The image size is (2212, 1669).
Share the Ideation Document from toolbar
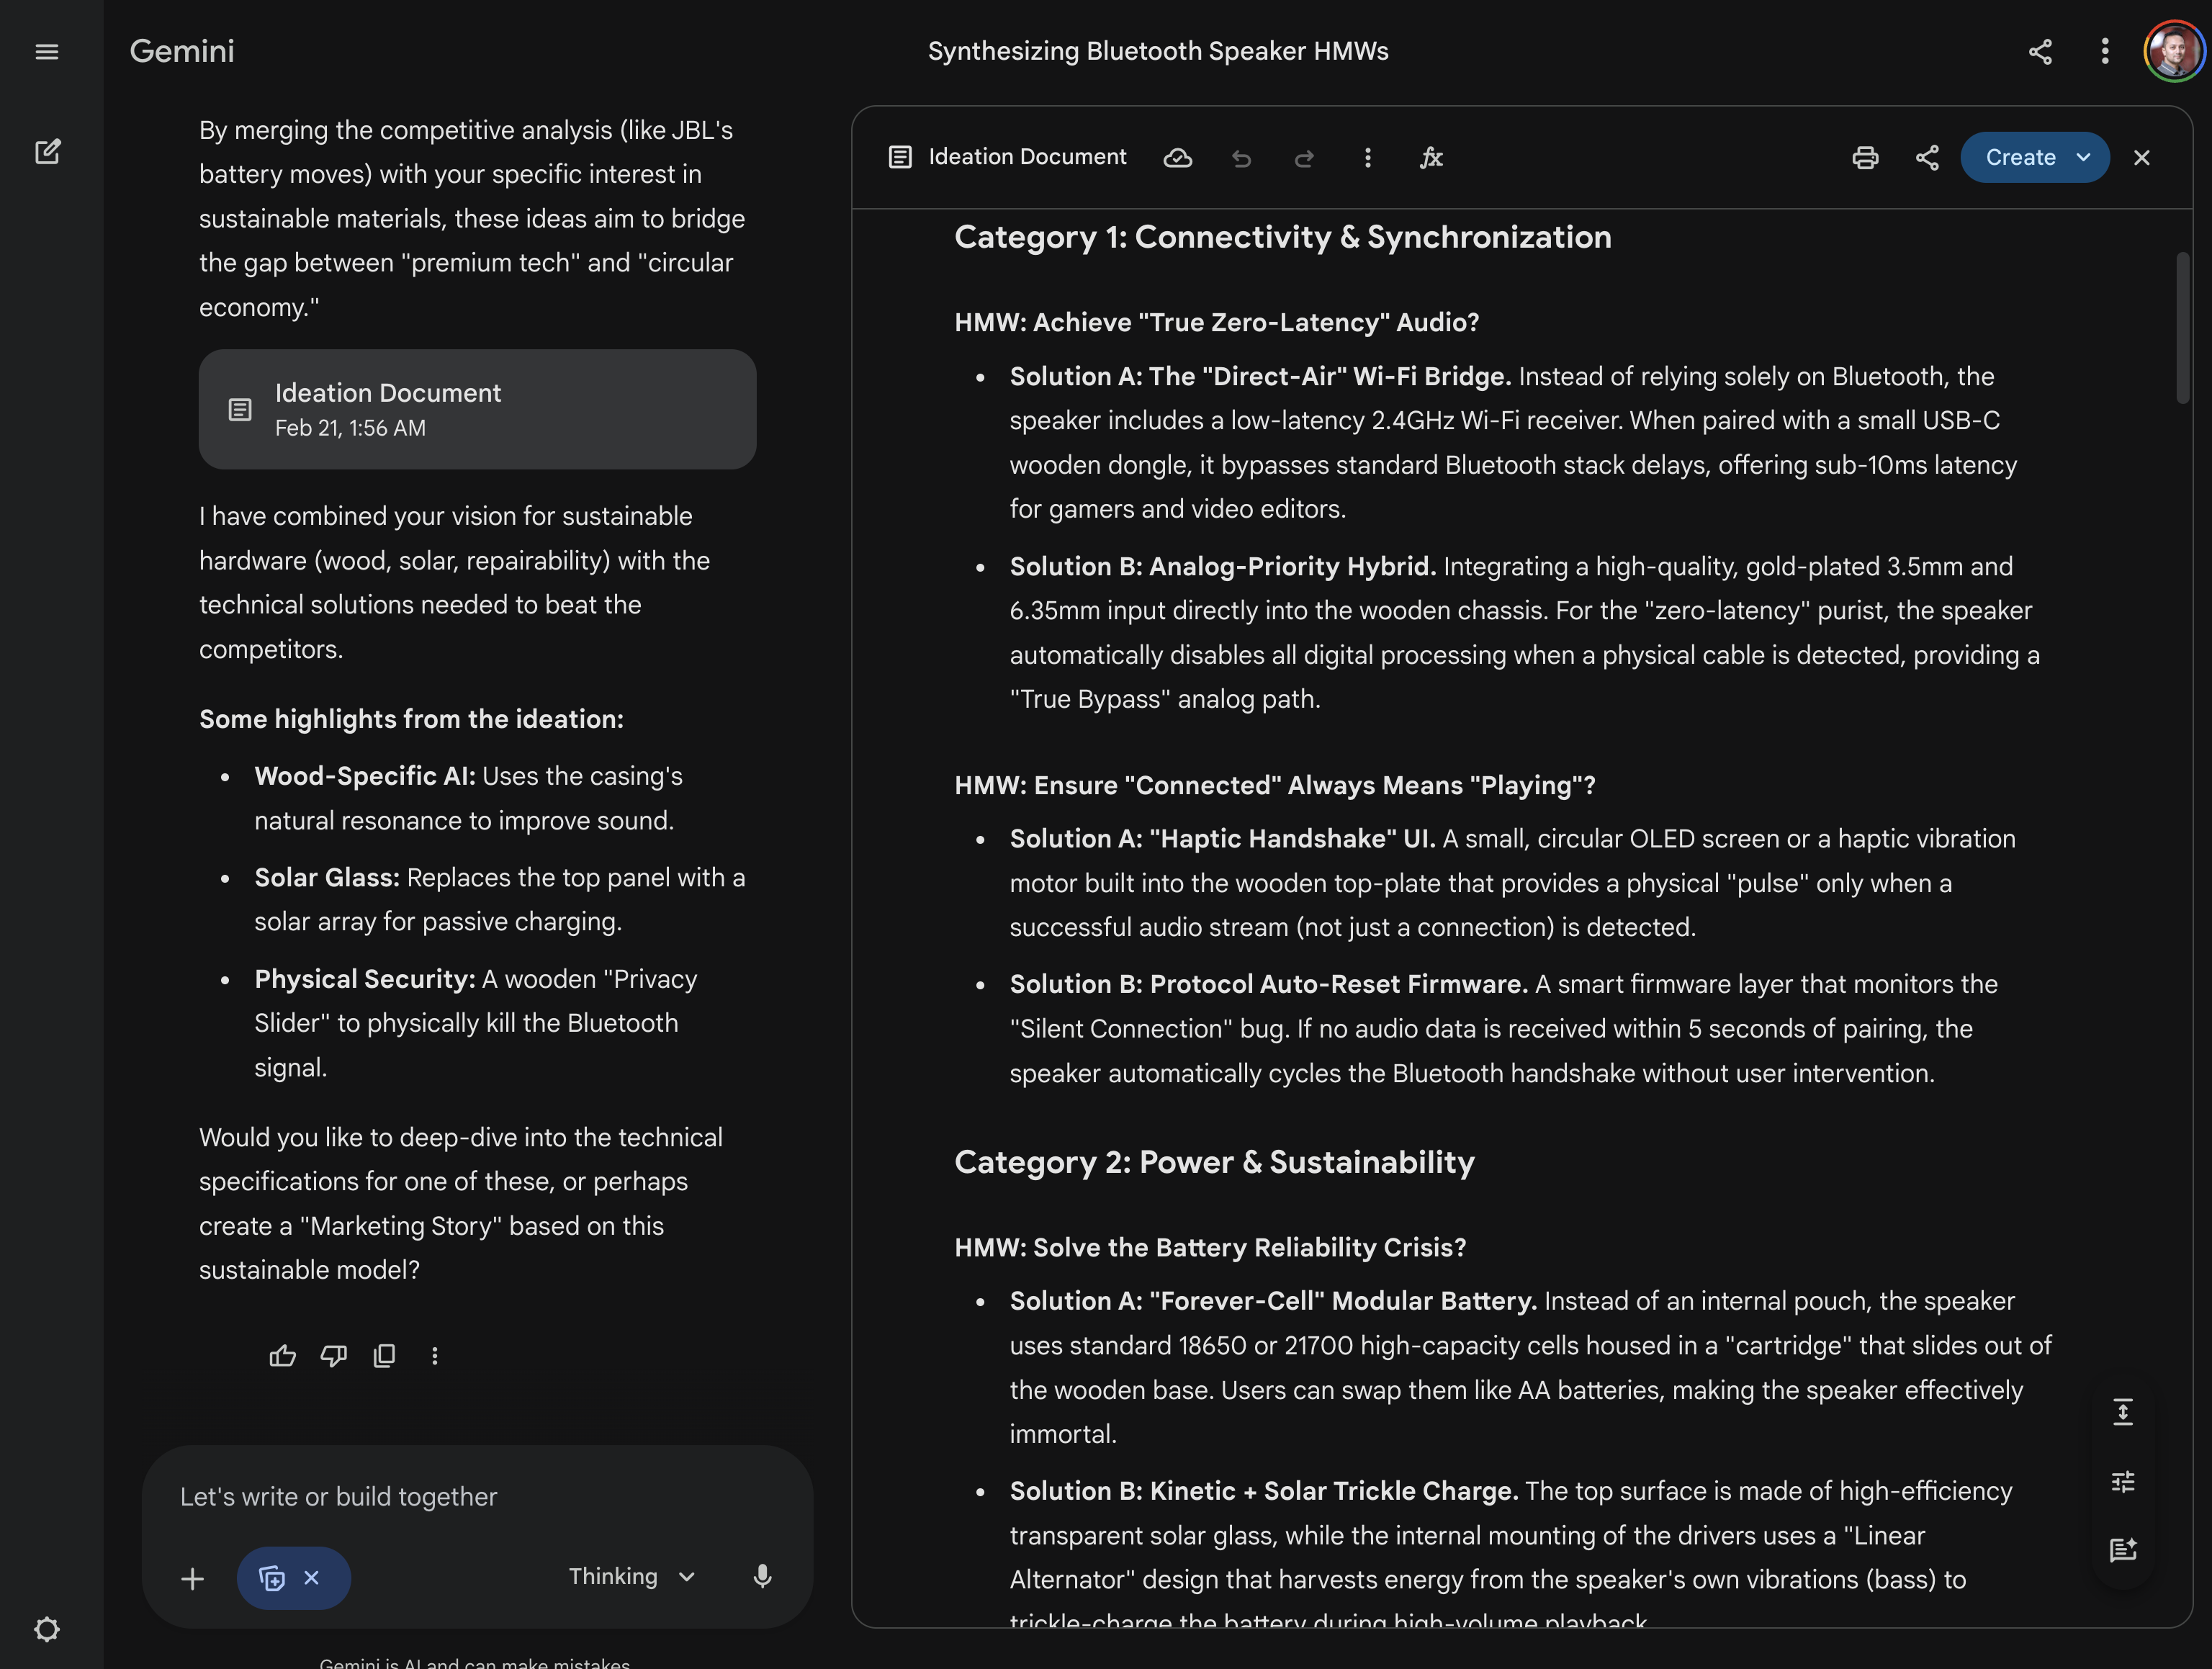1927,158
